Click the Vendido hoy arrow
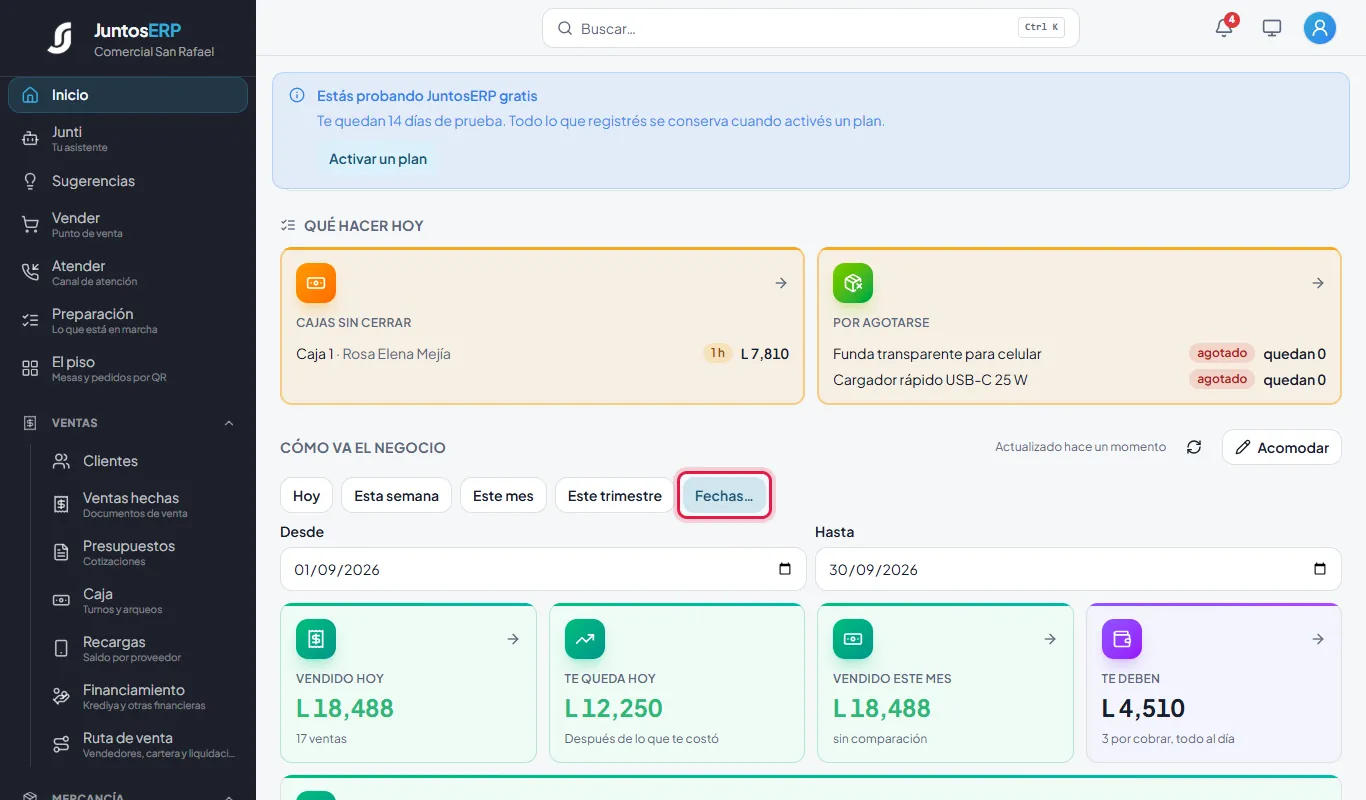The height and width of the screenshot is (800, 1366). coord(513,639)
